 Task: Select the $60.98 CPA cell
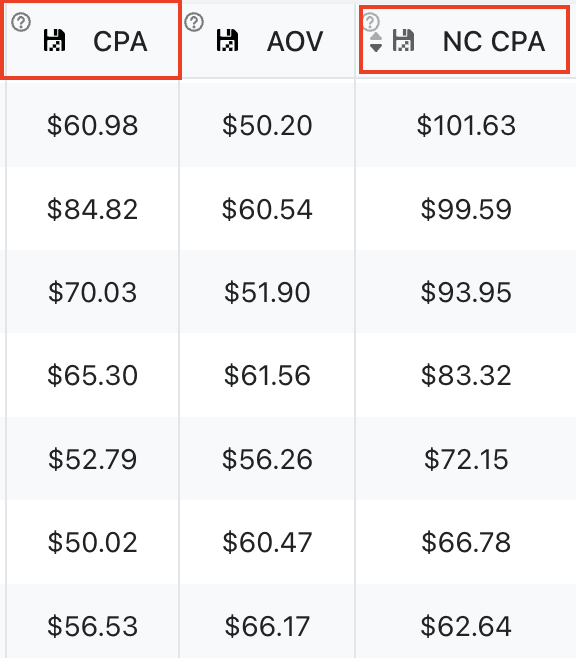click(92, 125)
